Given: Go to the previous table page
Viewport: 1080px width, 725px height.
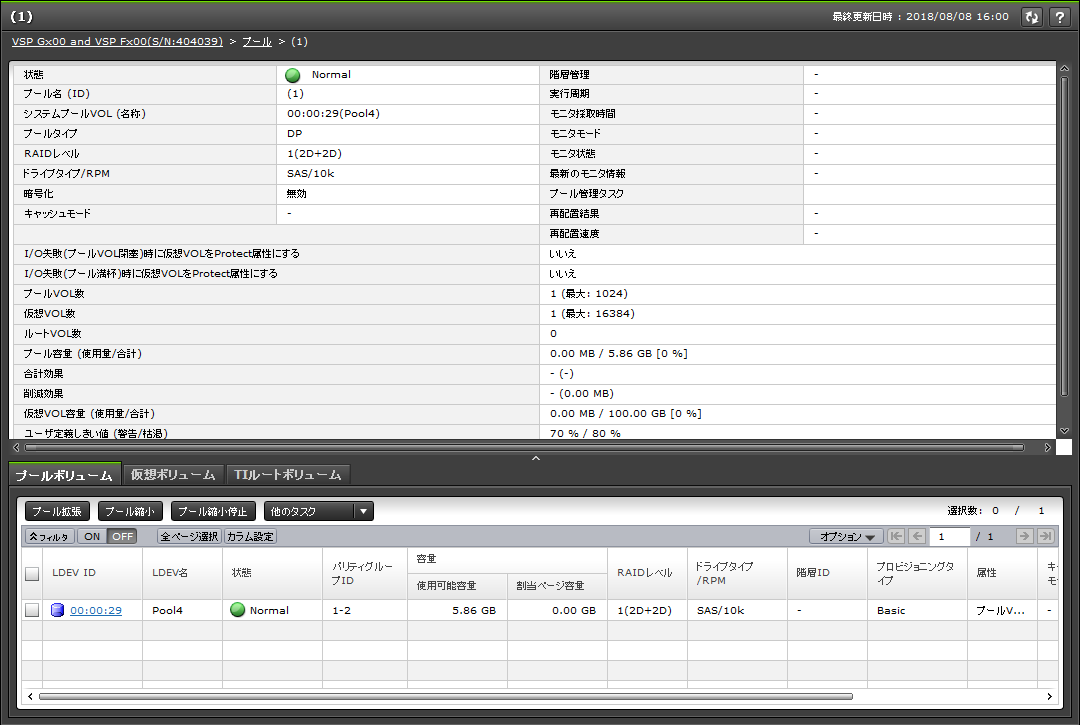Looking at the screenshot, I should pyautogui.click(x=917, y=537).
